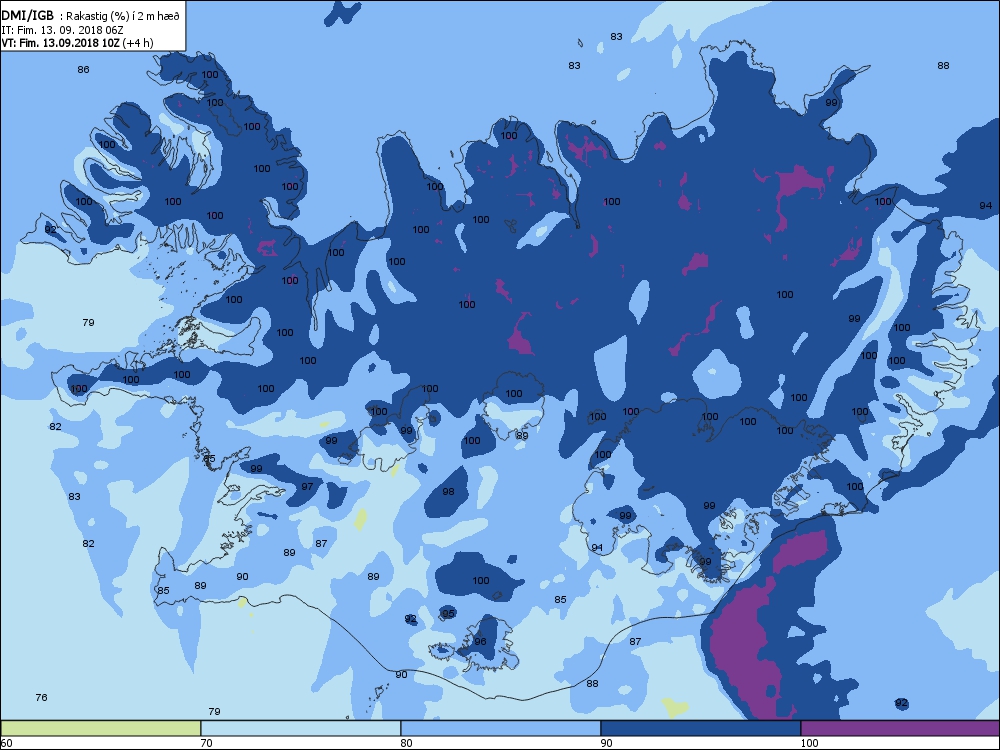Click the legend scale label "80"
This screenshot has height=750, width=1000.
406,743
